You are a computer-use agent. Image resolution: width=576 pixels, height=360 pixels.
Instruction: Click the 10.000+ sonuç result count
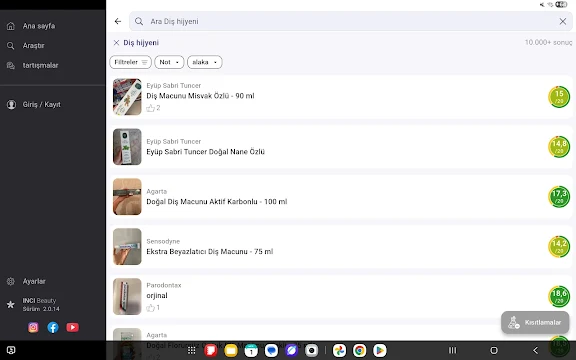point(548,43)
